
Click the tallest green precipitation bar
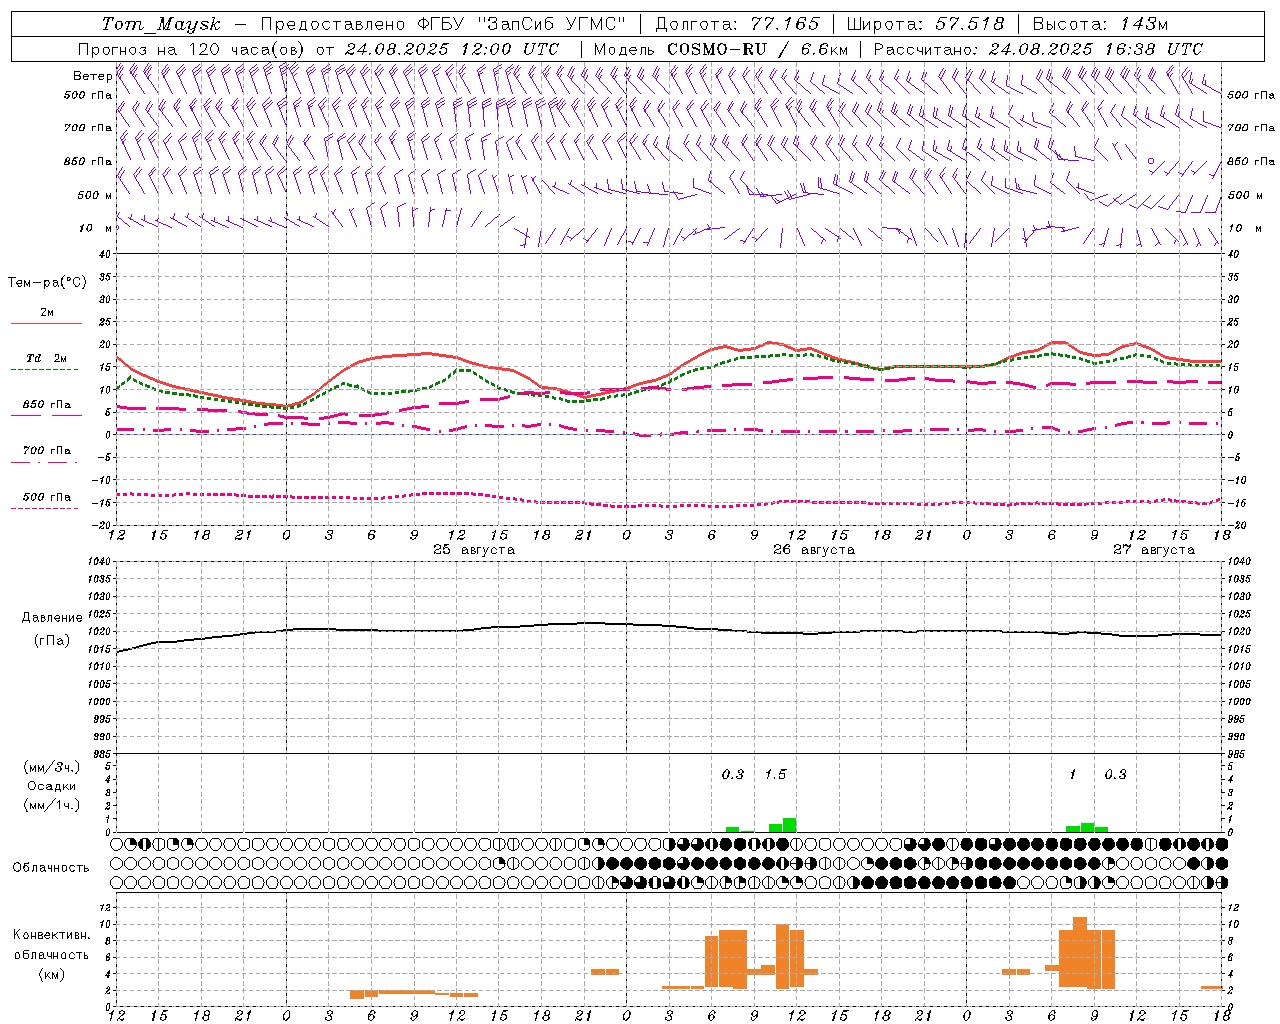pyautogui.click(x=789, y=825)
